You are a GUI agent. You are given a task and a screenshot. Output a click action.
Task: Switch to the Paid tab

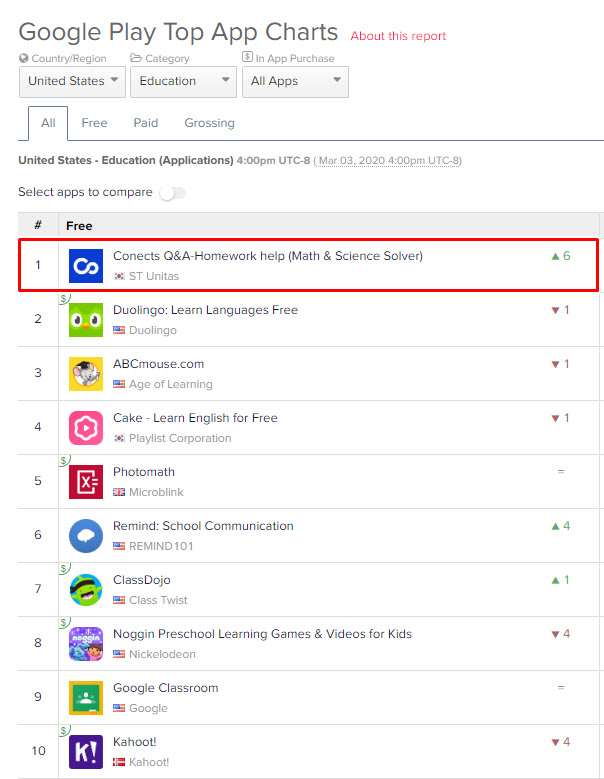146,123
